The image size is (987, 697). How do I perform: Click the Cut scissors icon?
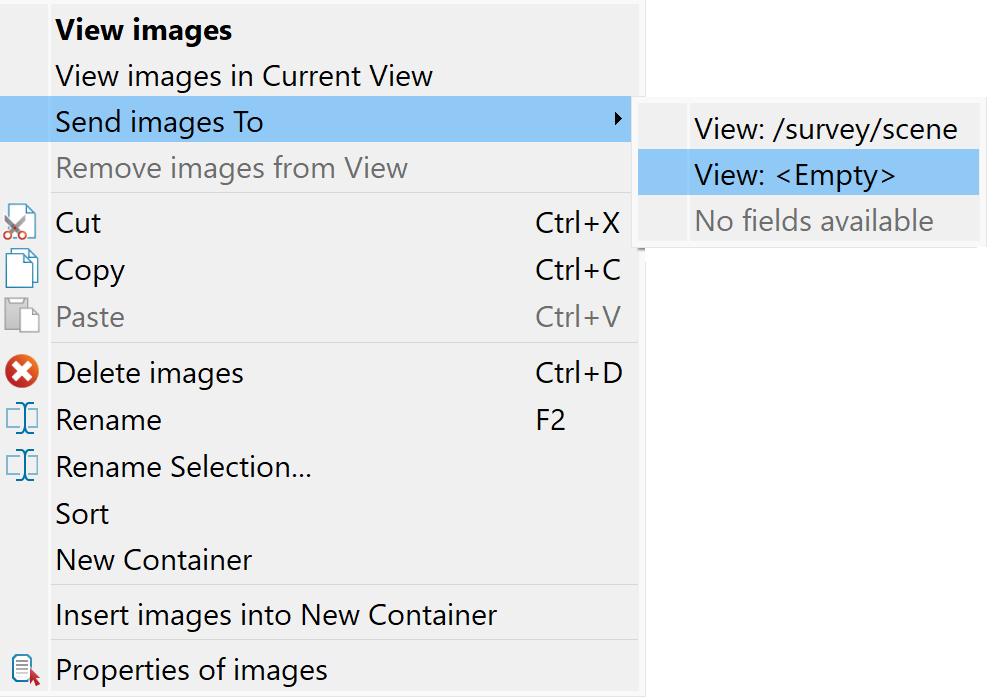(x=21, y=223)
